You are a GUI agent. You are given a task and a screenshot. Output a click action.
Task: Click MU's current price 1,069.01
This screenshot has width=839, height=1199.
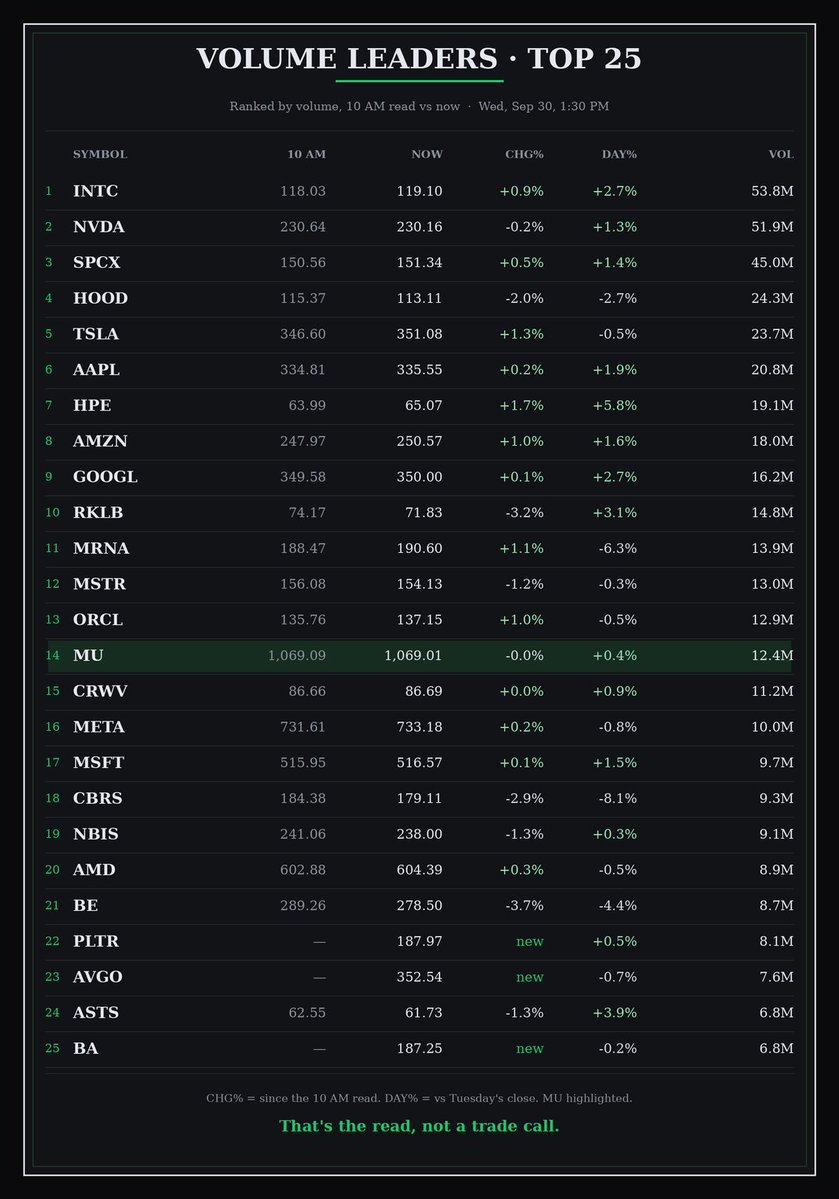click(x=413, y=655)
